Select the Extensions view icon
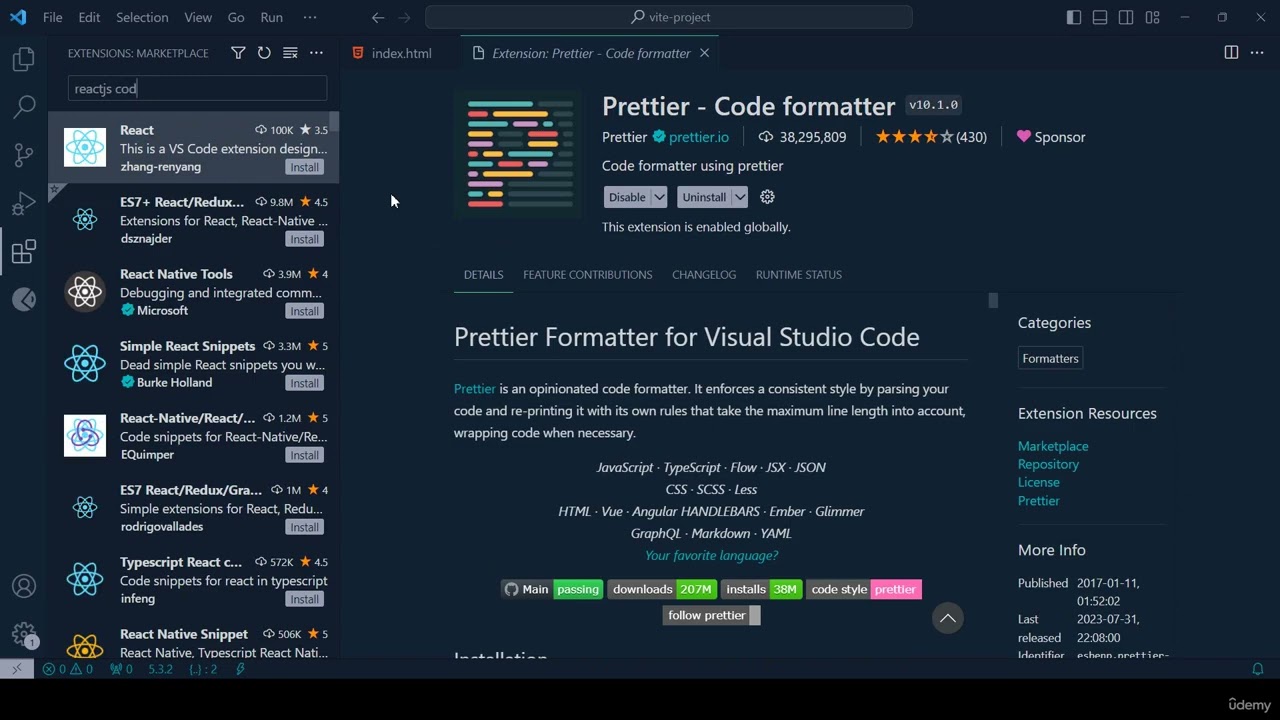Image resolution: width=1280 pixels, height=720 pixels. click(24, 251)
